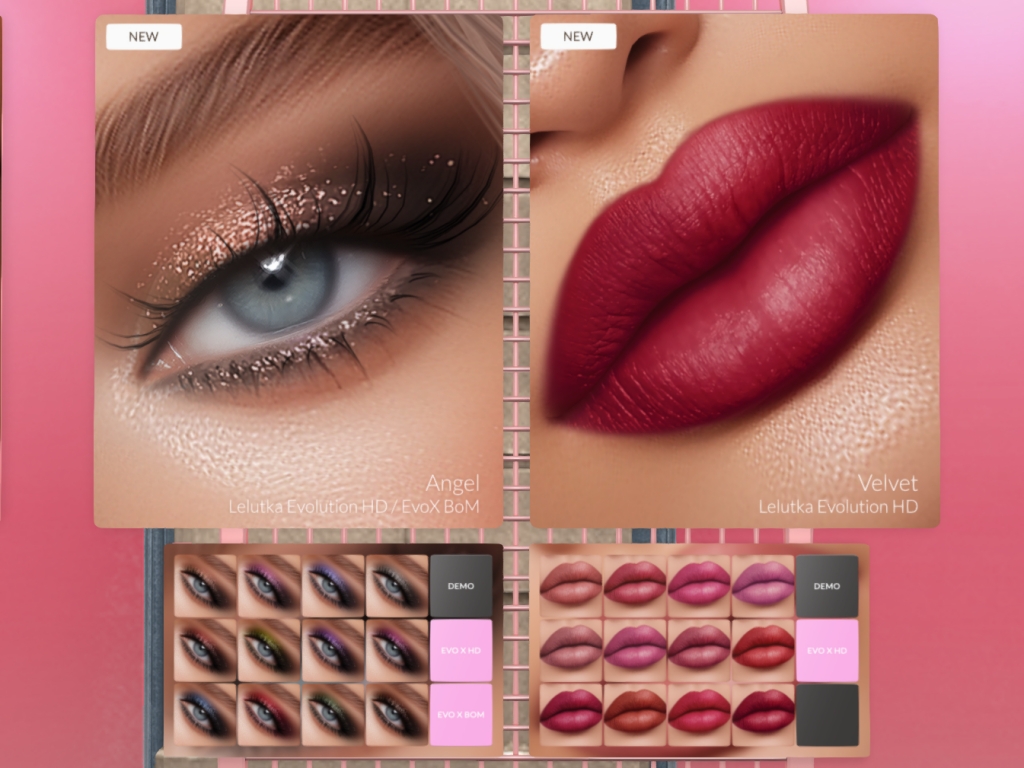Open the Velvet lipstick product poster

pos(734,270)
